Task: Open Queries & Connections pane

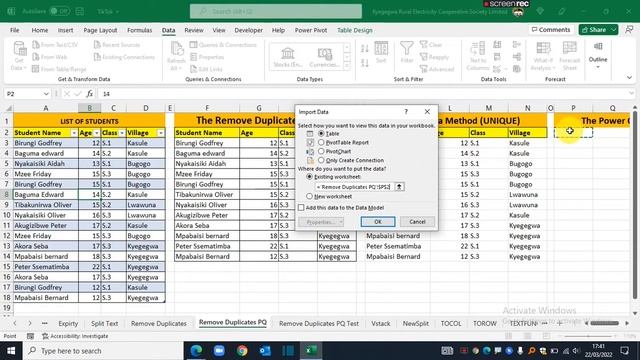Action: coord(223,45)
